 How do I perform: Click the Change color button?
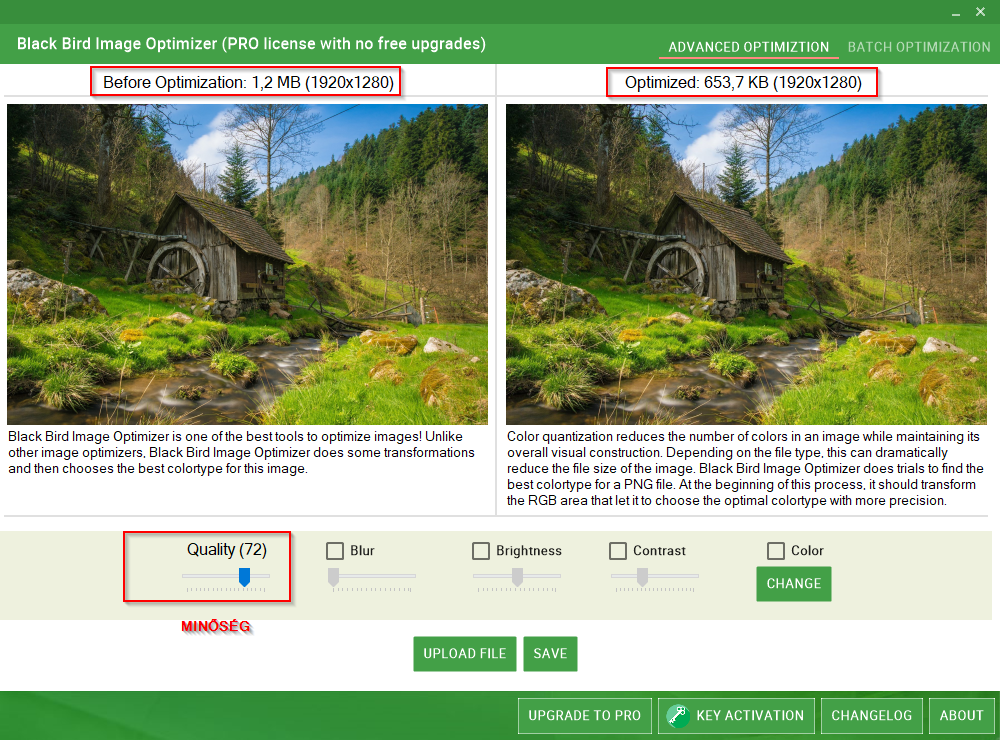[793, 584]
